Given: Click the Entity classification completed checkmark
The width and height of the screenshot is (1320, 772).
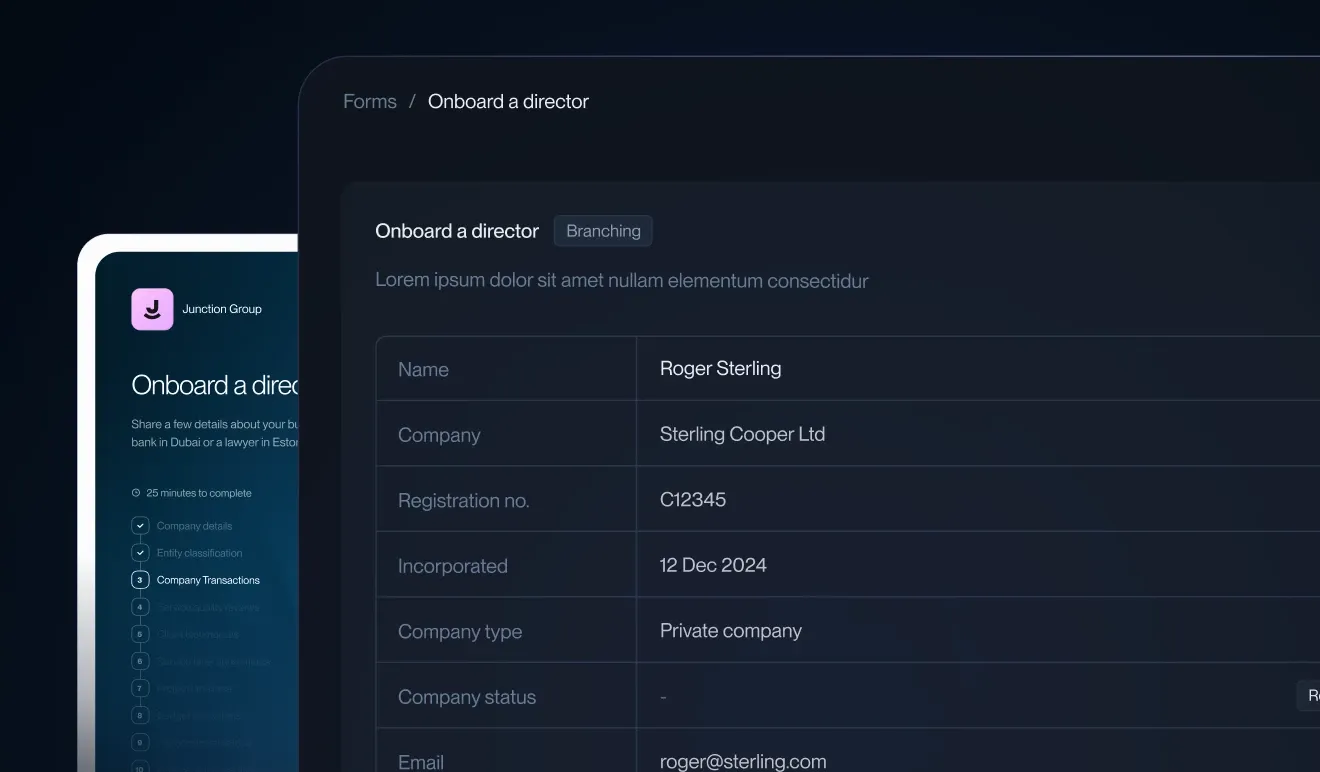Looking at the screenshot, I should 140,553.
